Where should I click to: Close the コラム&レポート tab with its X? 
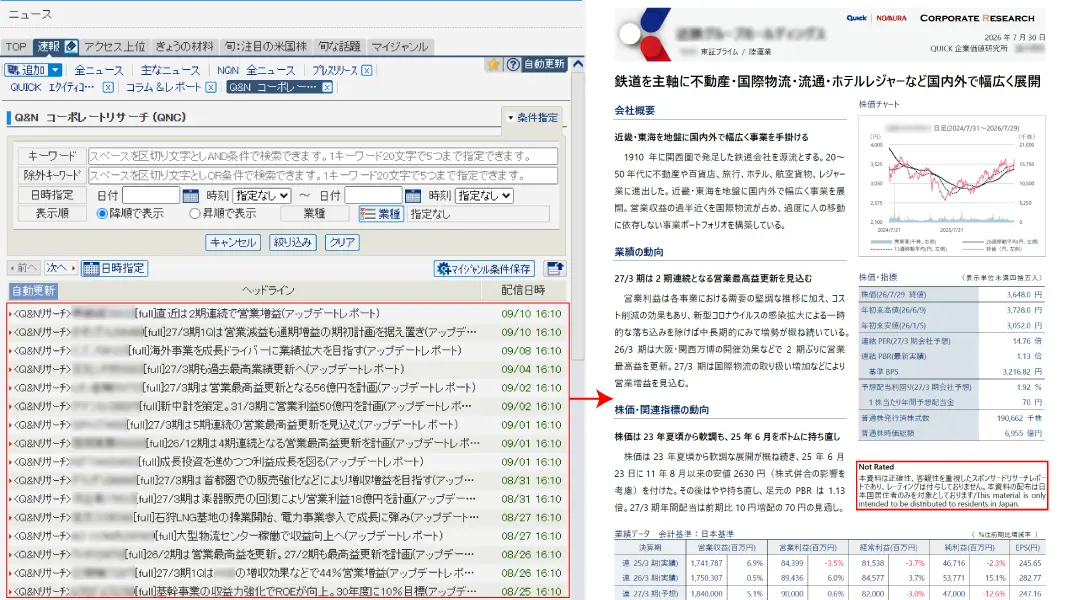coord(211,87)
